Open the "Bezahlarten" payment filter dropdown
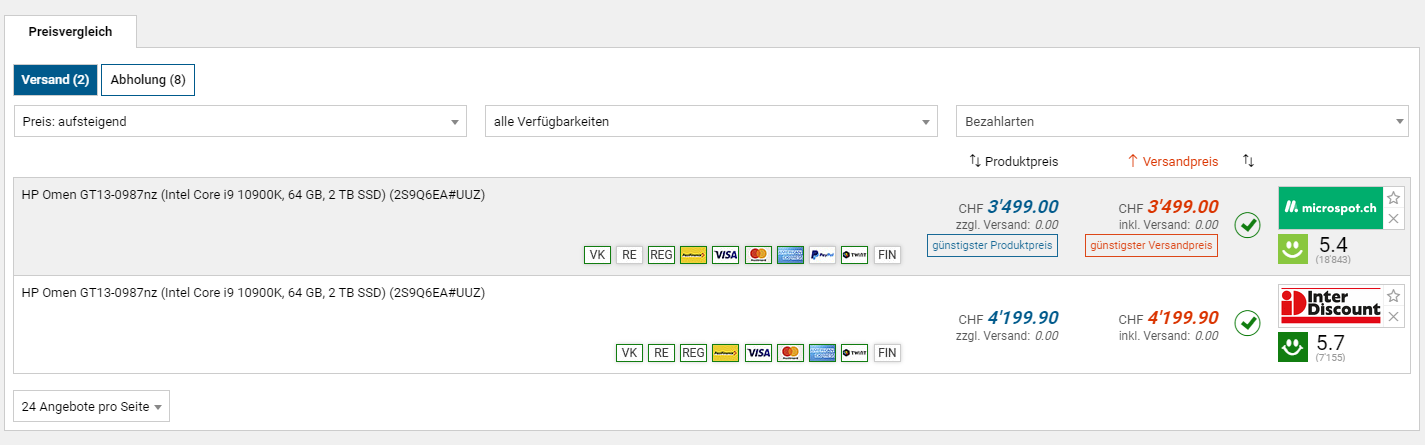This screenshot has width=1425, height=445. [1182, 122]
